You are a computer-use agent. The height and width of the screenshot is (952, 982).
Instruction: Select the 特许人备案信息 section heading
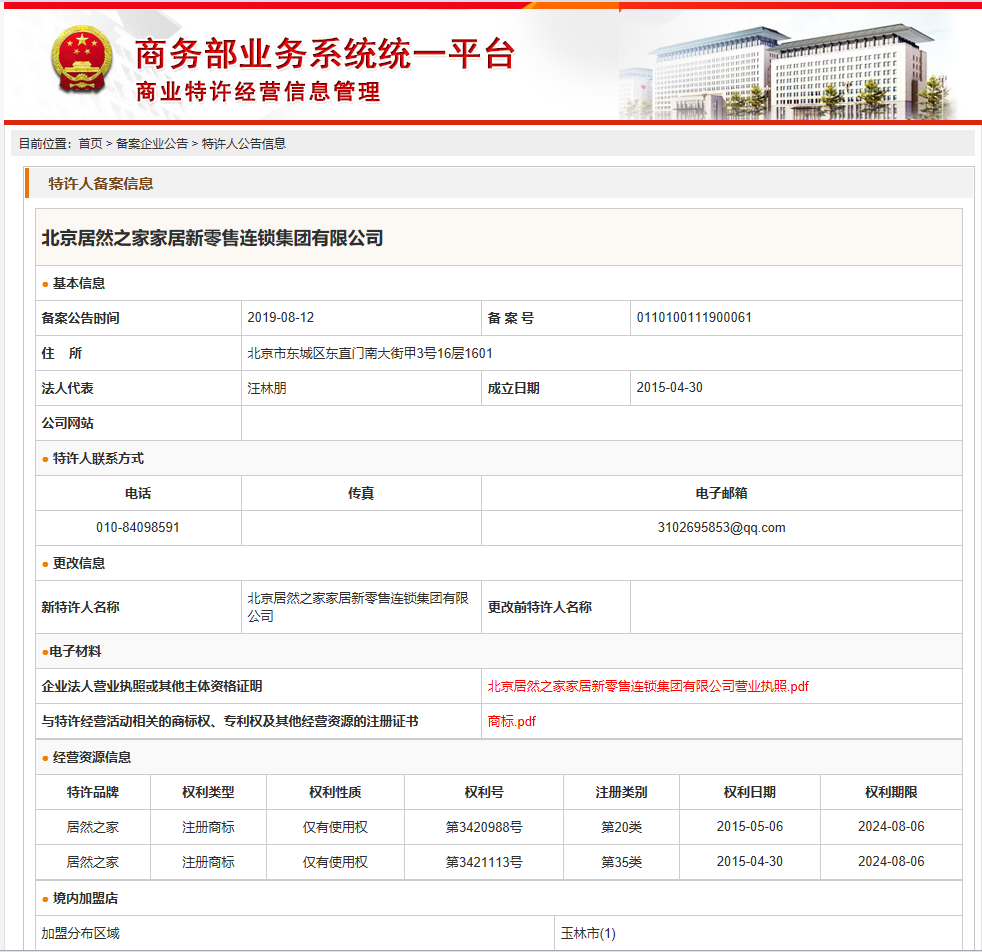[101, 184]
